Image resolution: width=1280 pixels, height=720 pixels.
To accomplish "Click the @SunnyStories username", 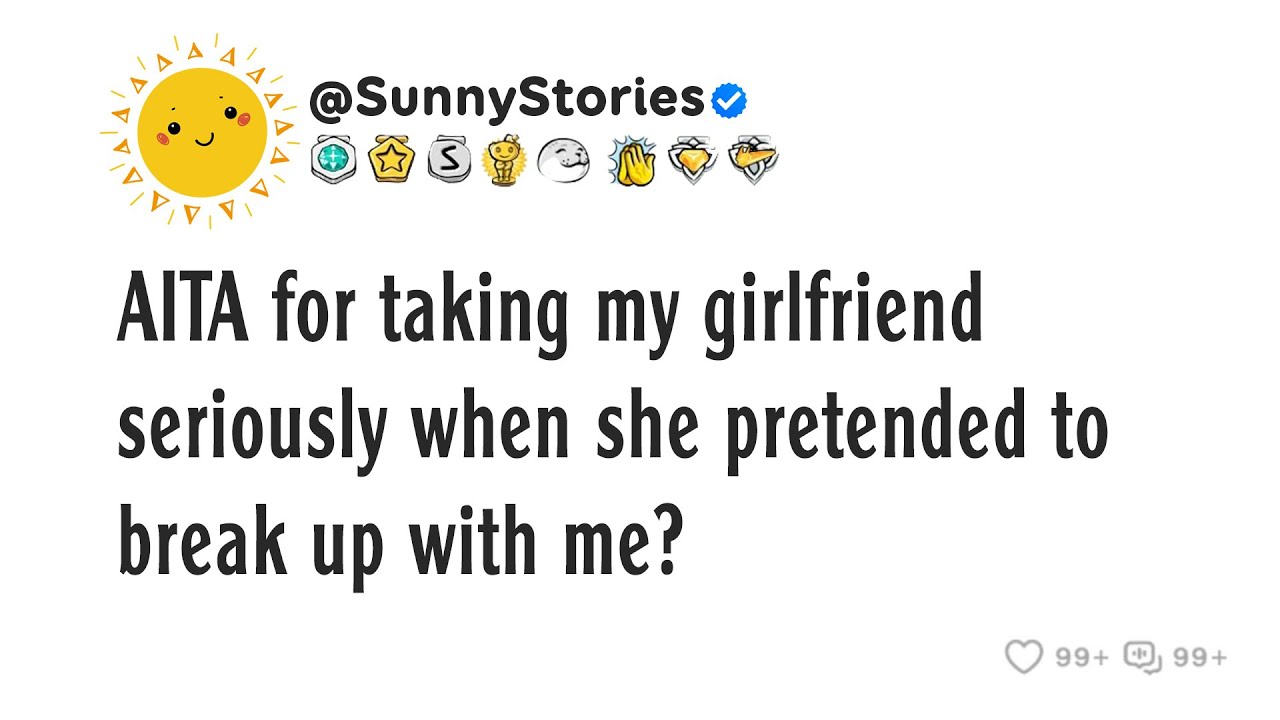I will click(x=507, y=98).
